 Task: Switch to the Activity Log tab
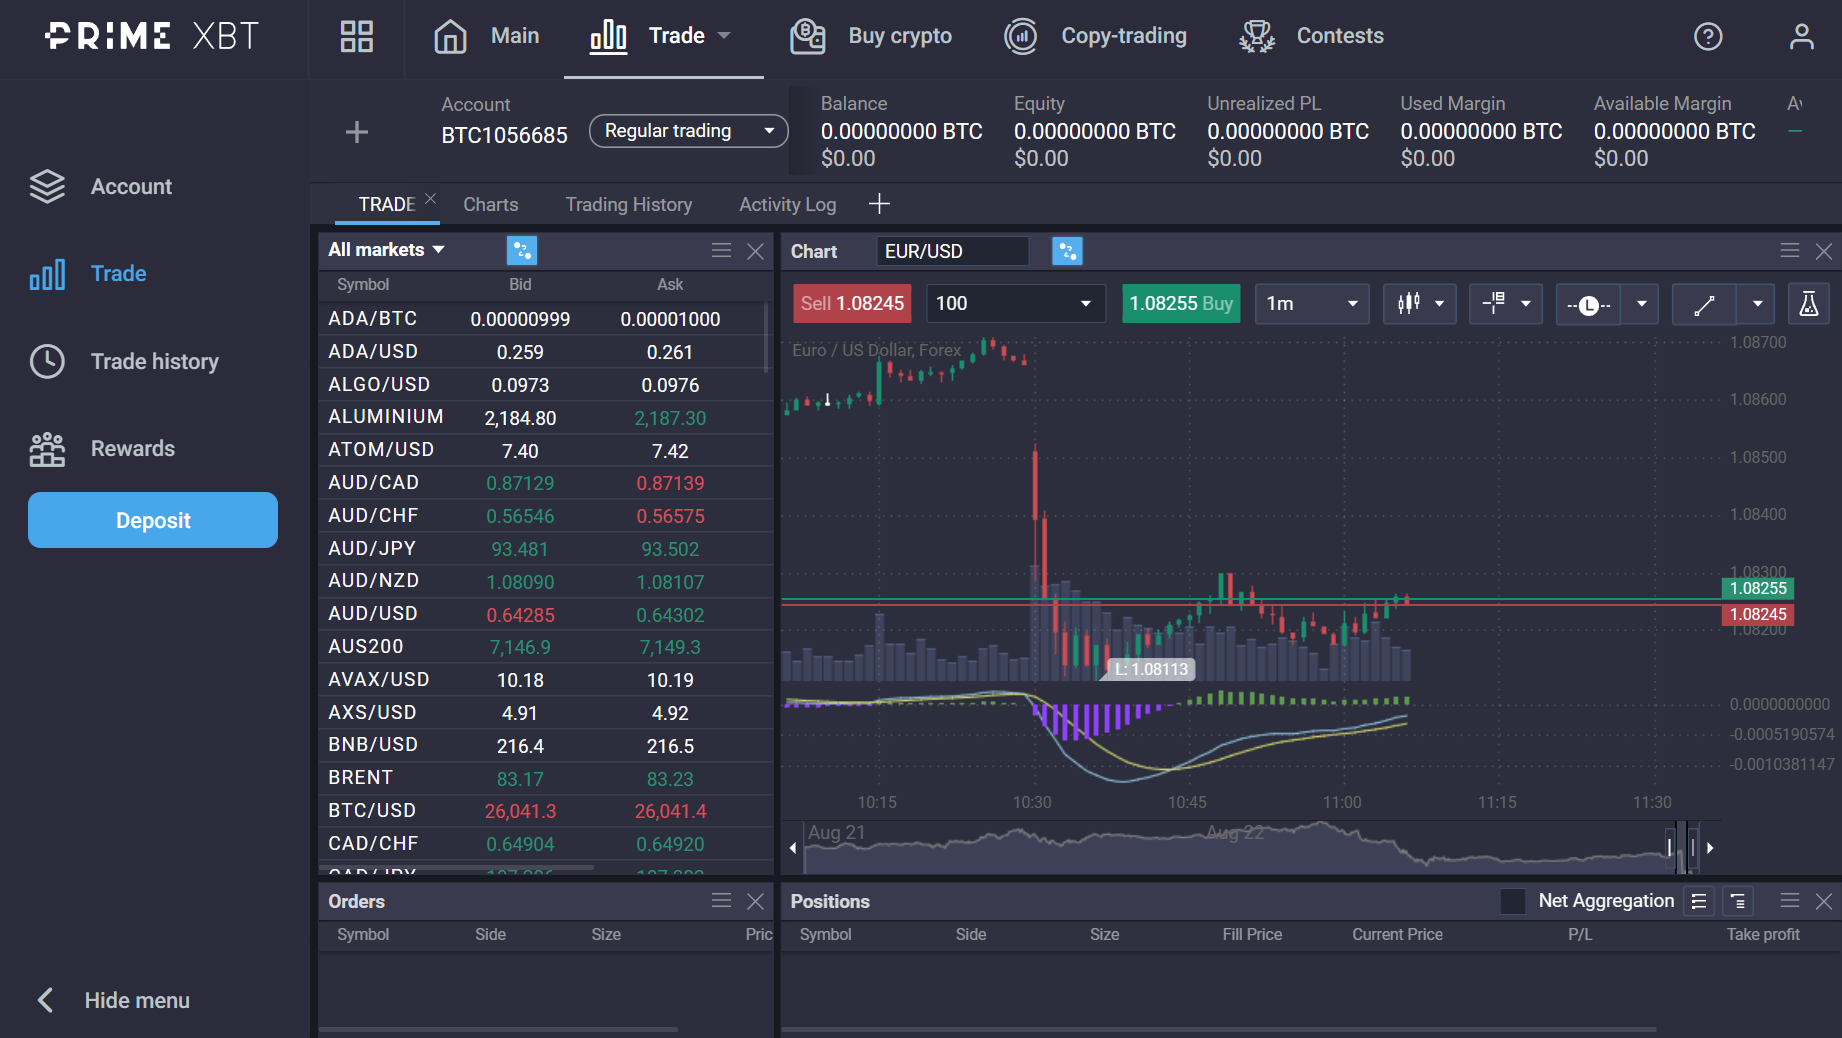(787, 204)
